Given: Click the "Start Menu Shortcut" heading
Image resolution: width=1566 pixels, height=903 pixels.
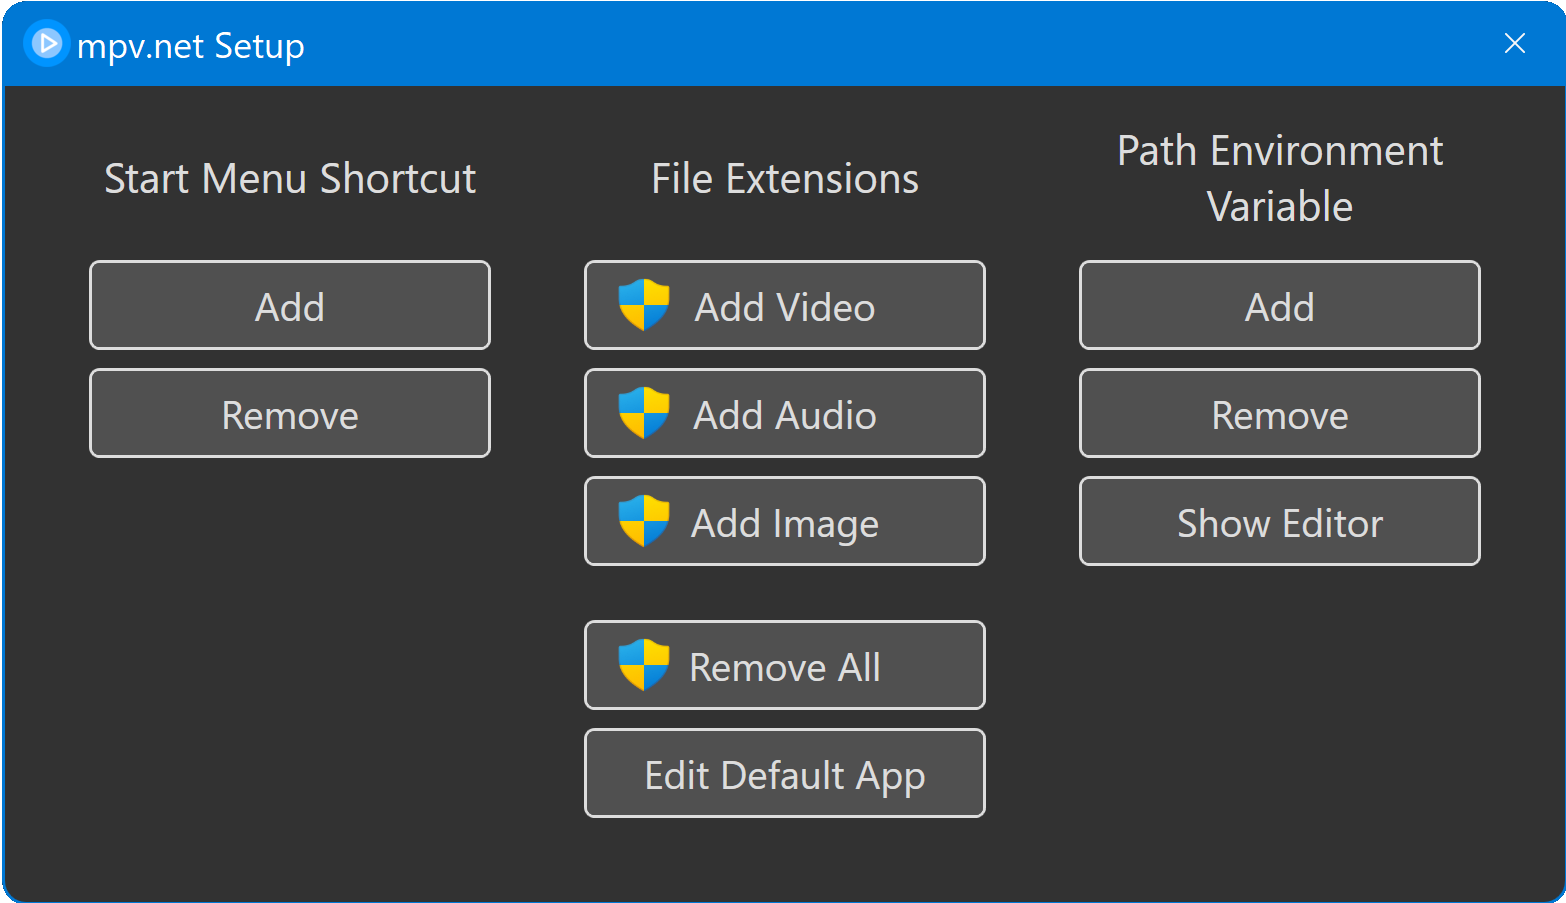Looking at the screenshot, I should pos(290,179).
